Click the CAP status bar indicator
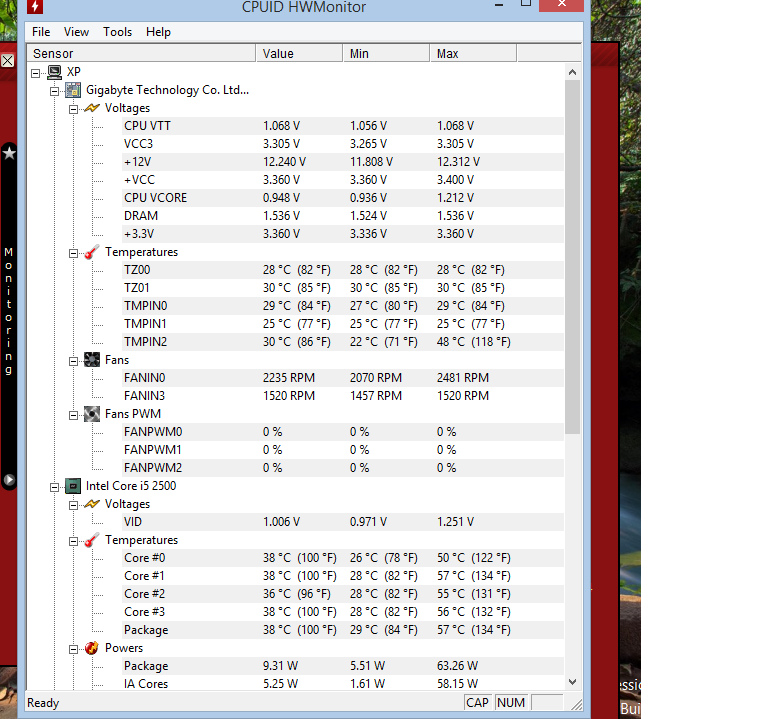The height and width of the screenshot is (719, 768). pyautogui.click(x=478, y=703)
